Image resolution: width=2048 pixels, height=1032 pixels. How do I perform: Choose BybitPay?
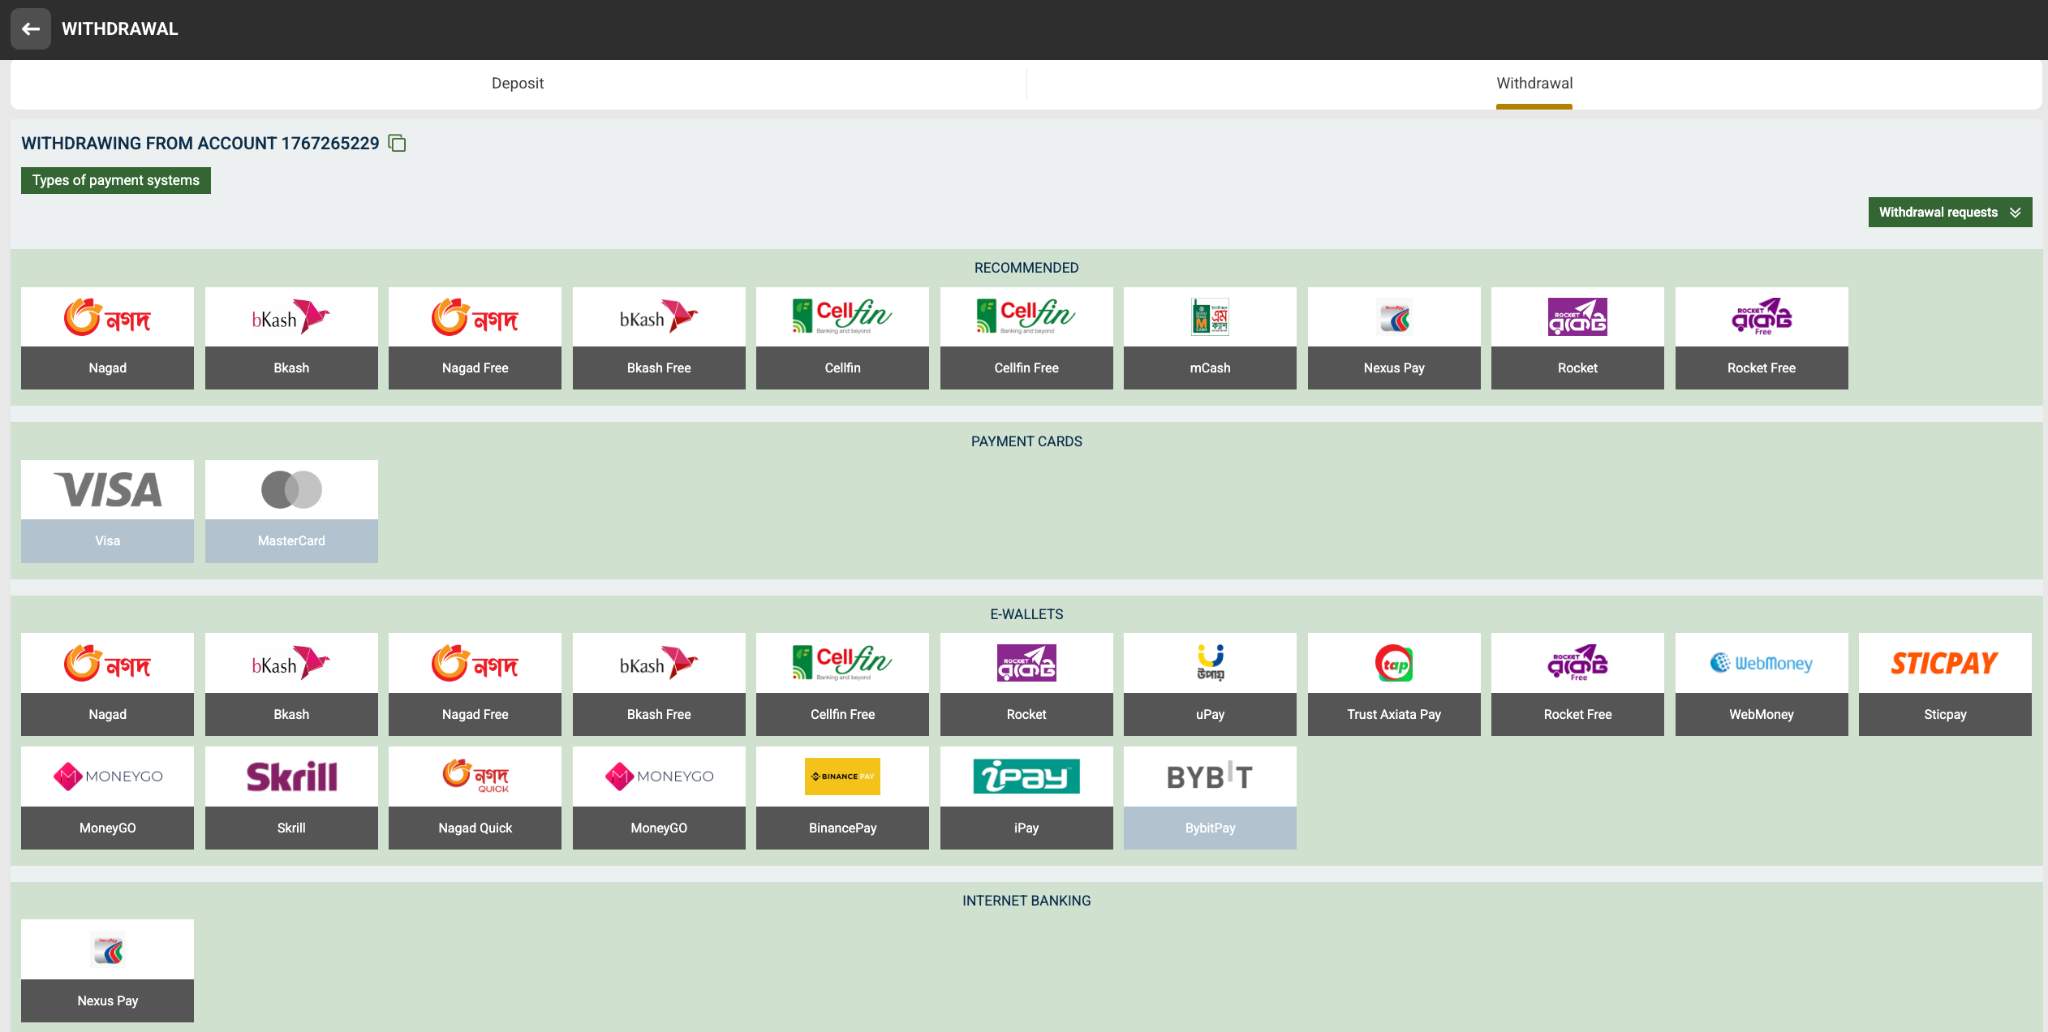pos(1210,798)
